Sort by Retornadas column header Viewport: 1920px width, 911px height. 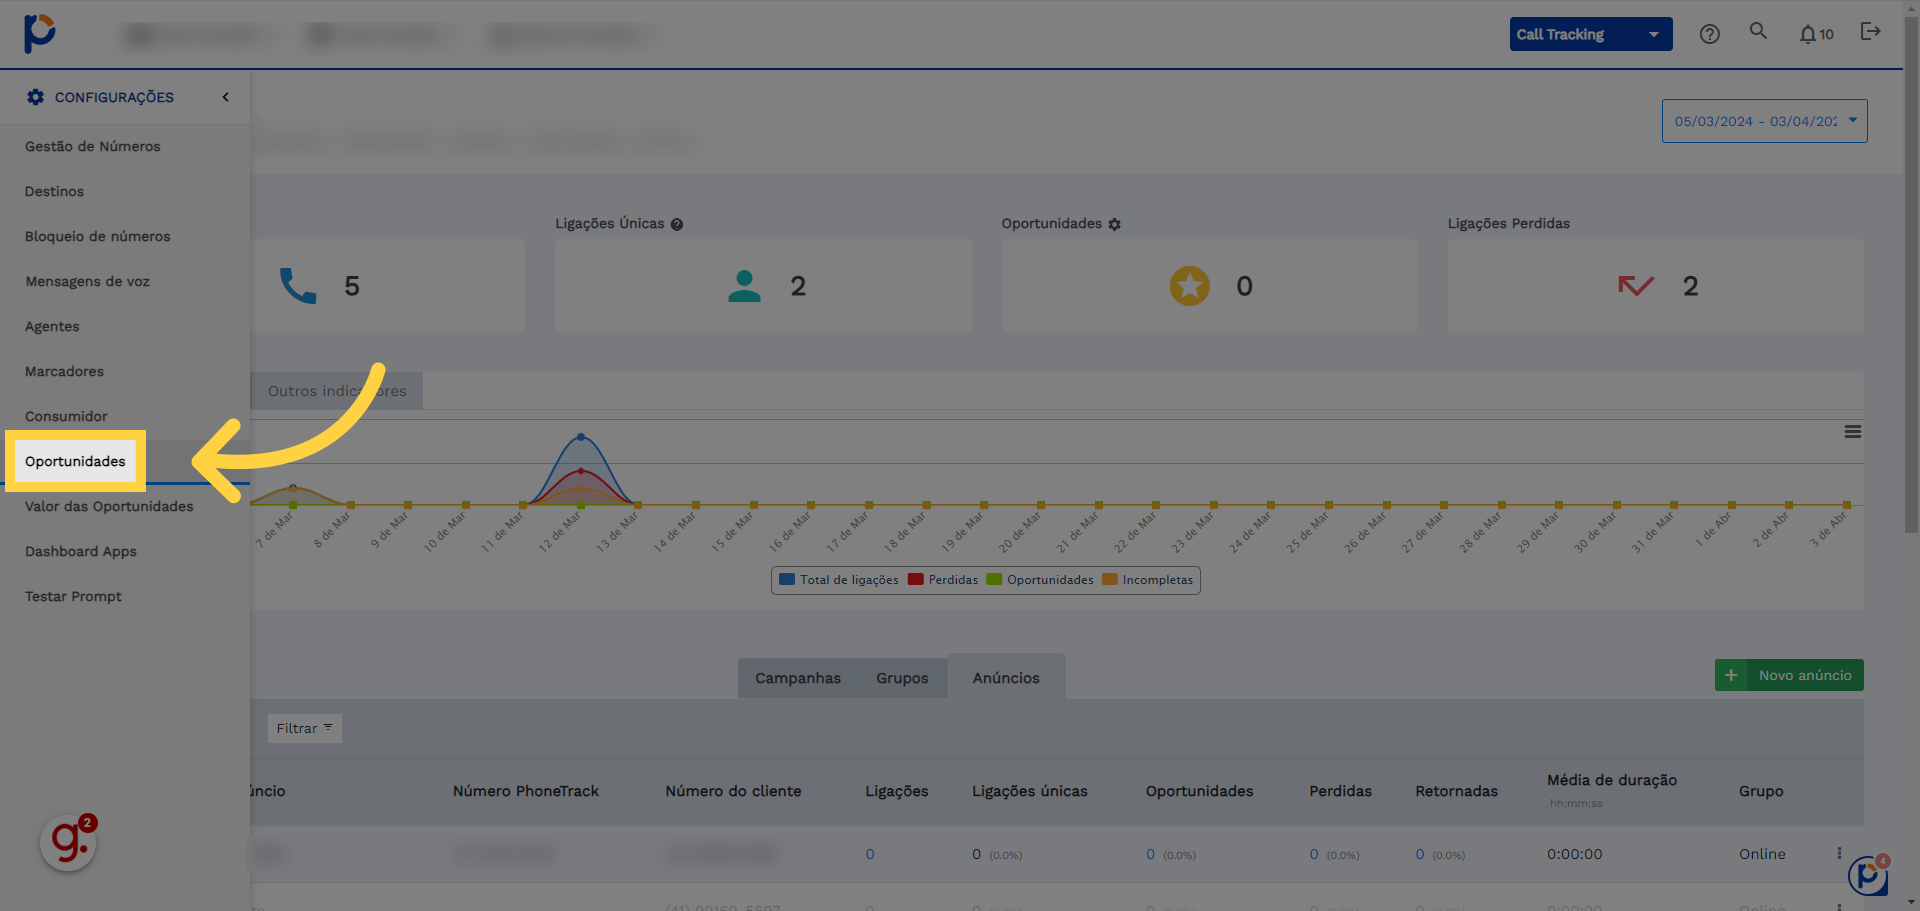pos(1457,791)
